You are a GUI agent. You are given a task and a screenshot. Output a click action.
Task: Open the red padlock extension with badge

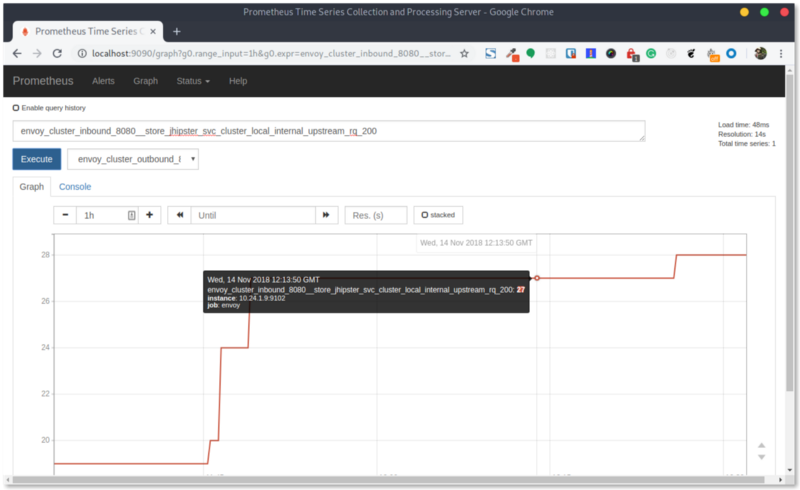tap(632, 55)
